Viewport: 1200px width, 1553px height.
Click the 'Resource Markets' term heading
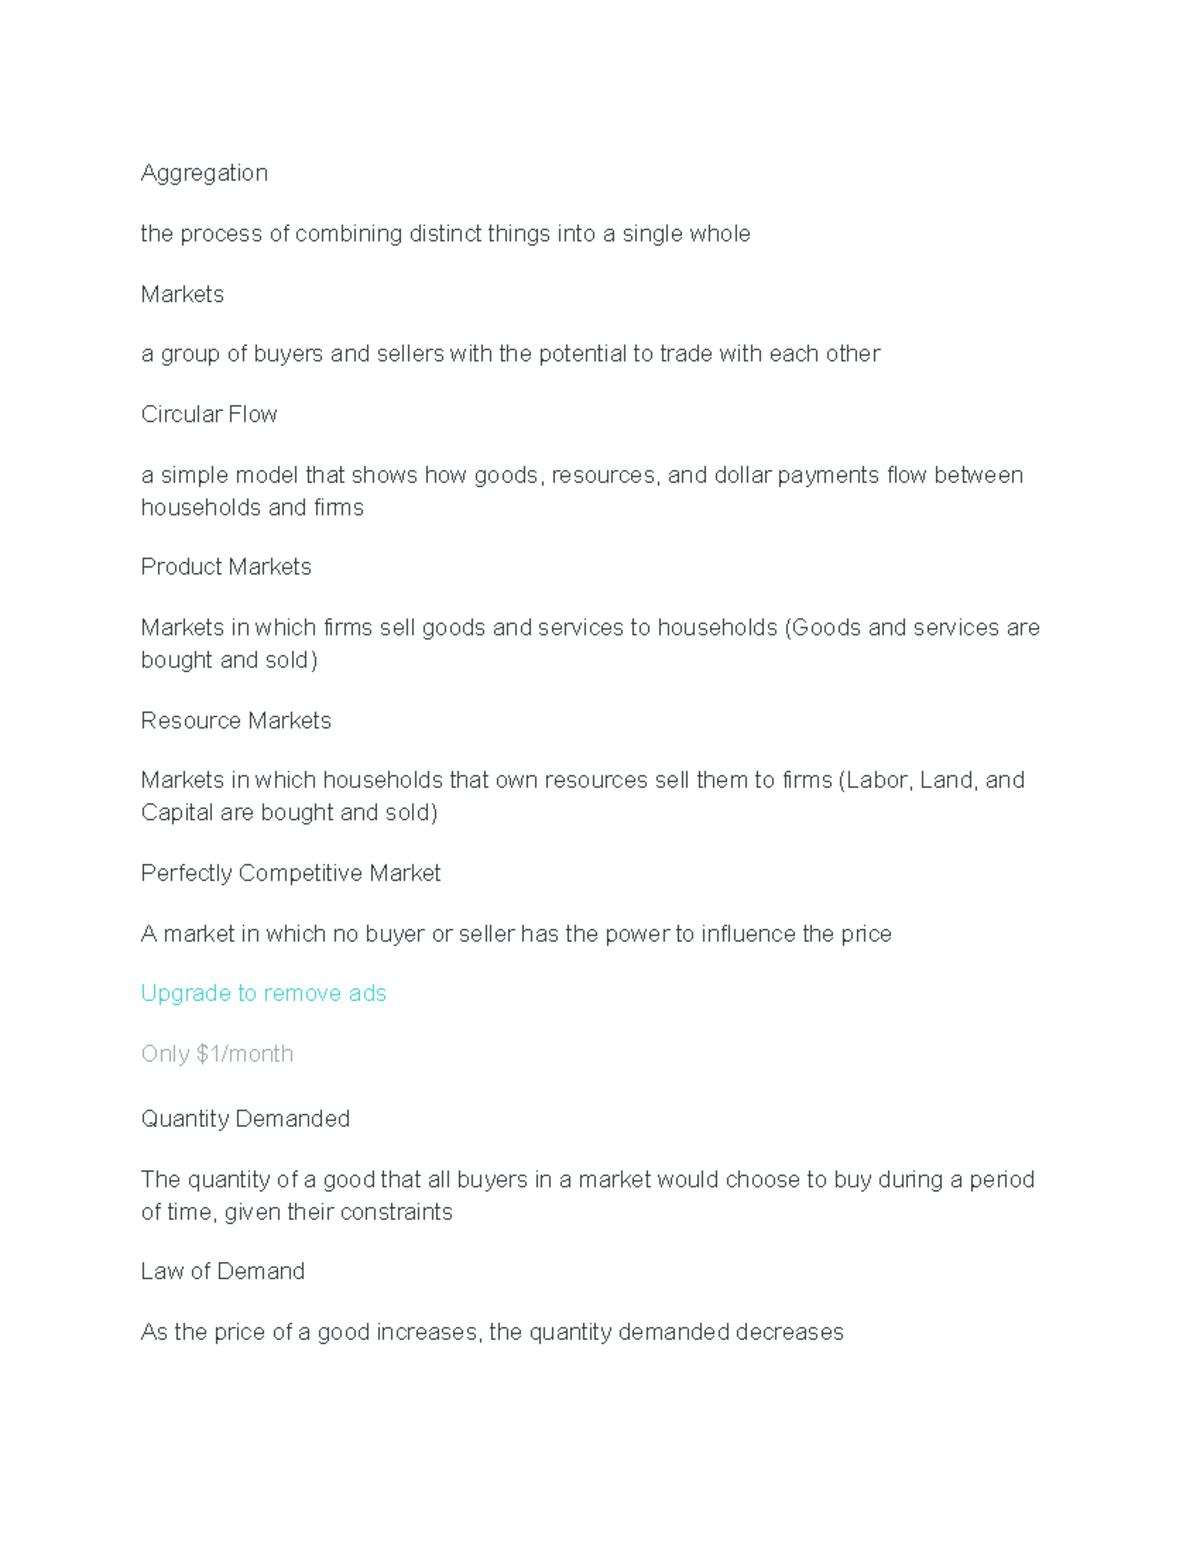tap(236, 720)
